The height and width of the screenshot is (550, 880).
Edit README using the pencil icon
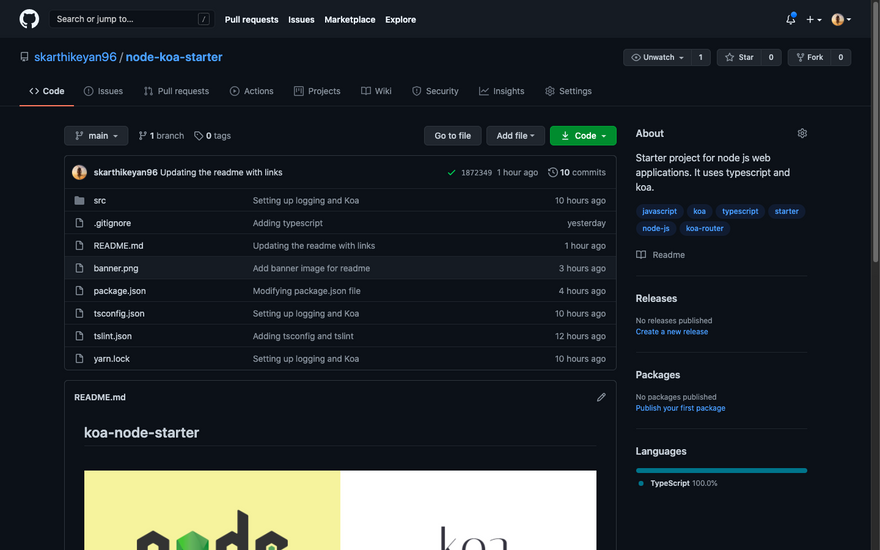601,397
